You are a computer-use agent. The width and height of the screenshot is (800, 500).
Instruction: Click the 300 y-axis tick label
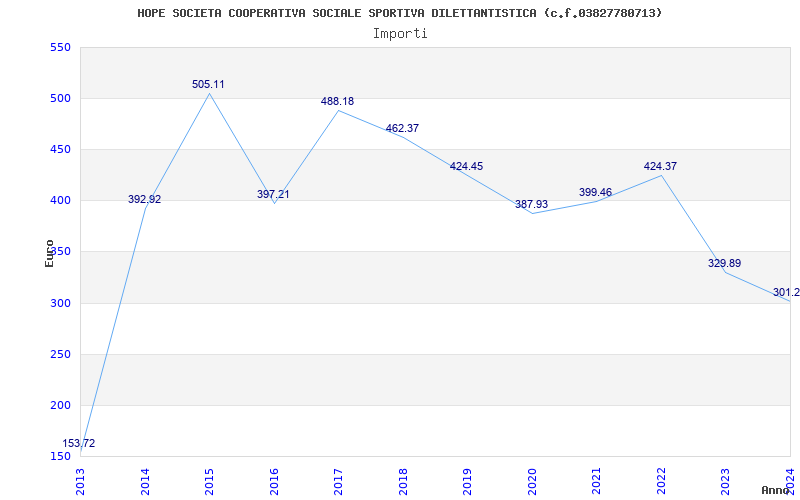[60, 303]
